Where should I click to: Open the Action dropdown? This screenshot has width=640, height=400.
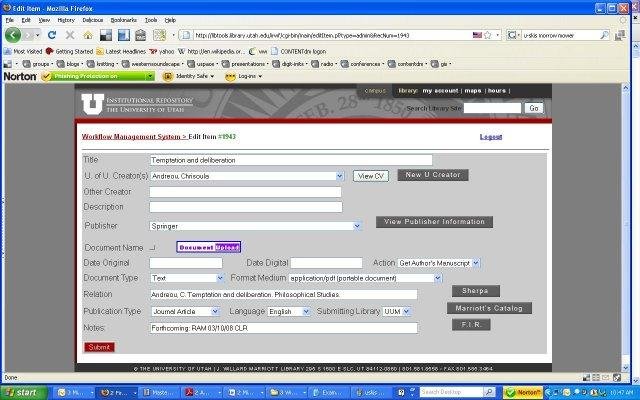pyautogui.click(x=439, y=264)
